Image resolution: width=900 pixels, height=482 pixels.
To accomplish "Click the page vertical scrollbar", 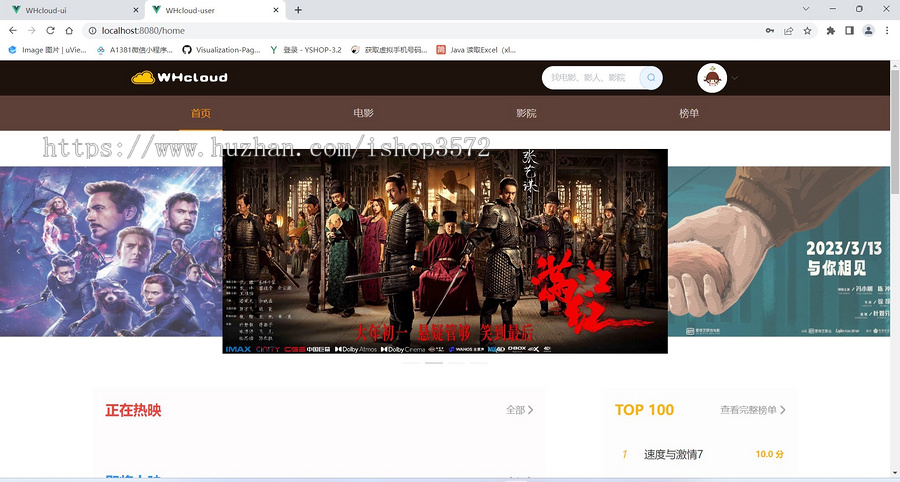I will [x=895, y=131].
